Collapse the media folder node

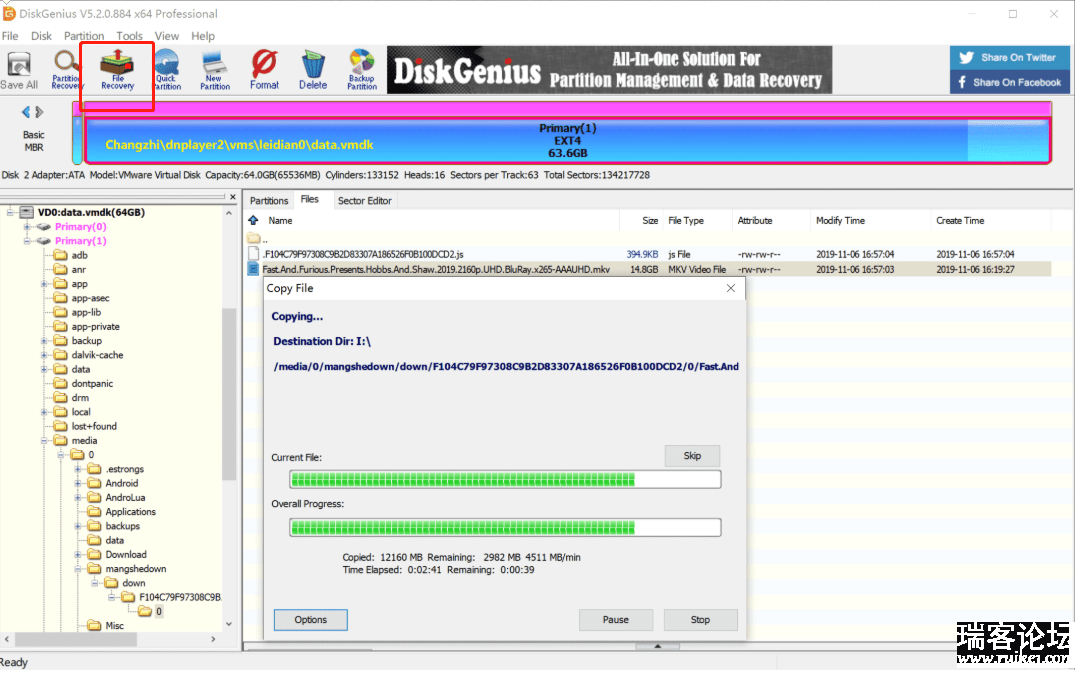[x=44, y=441]
